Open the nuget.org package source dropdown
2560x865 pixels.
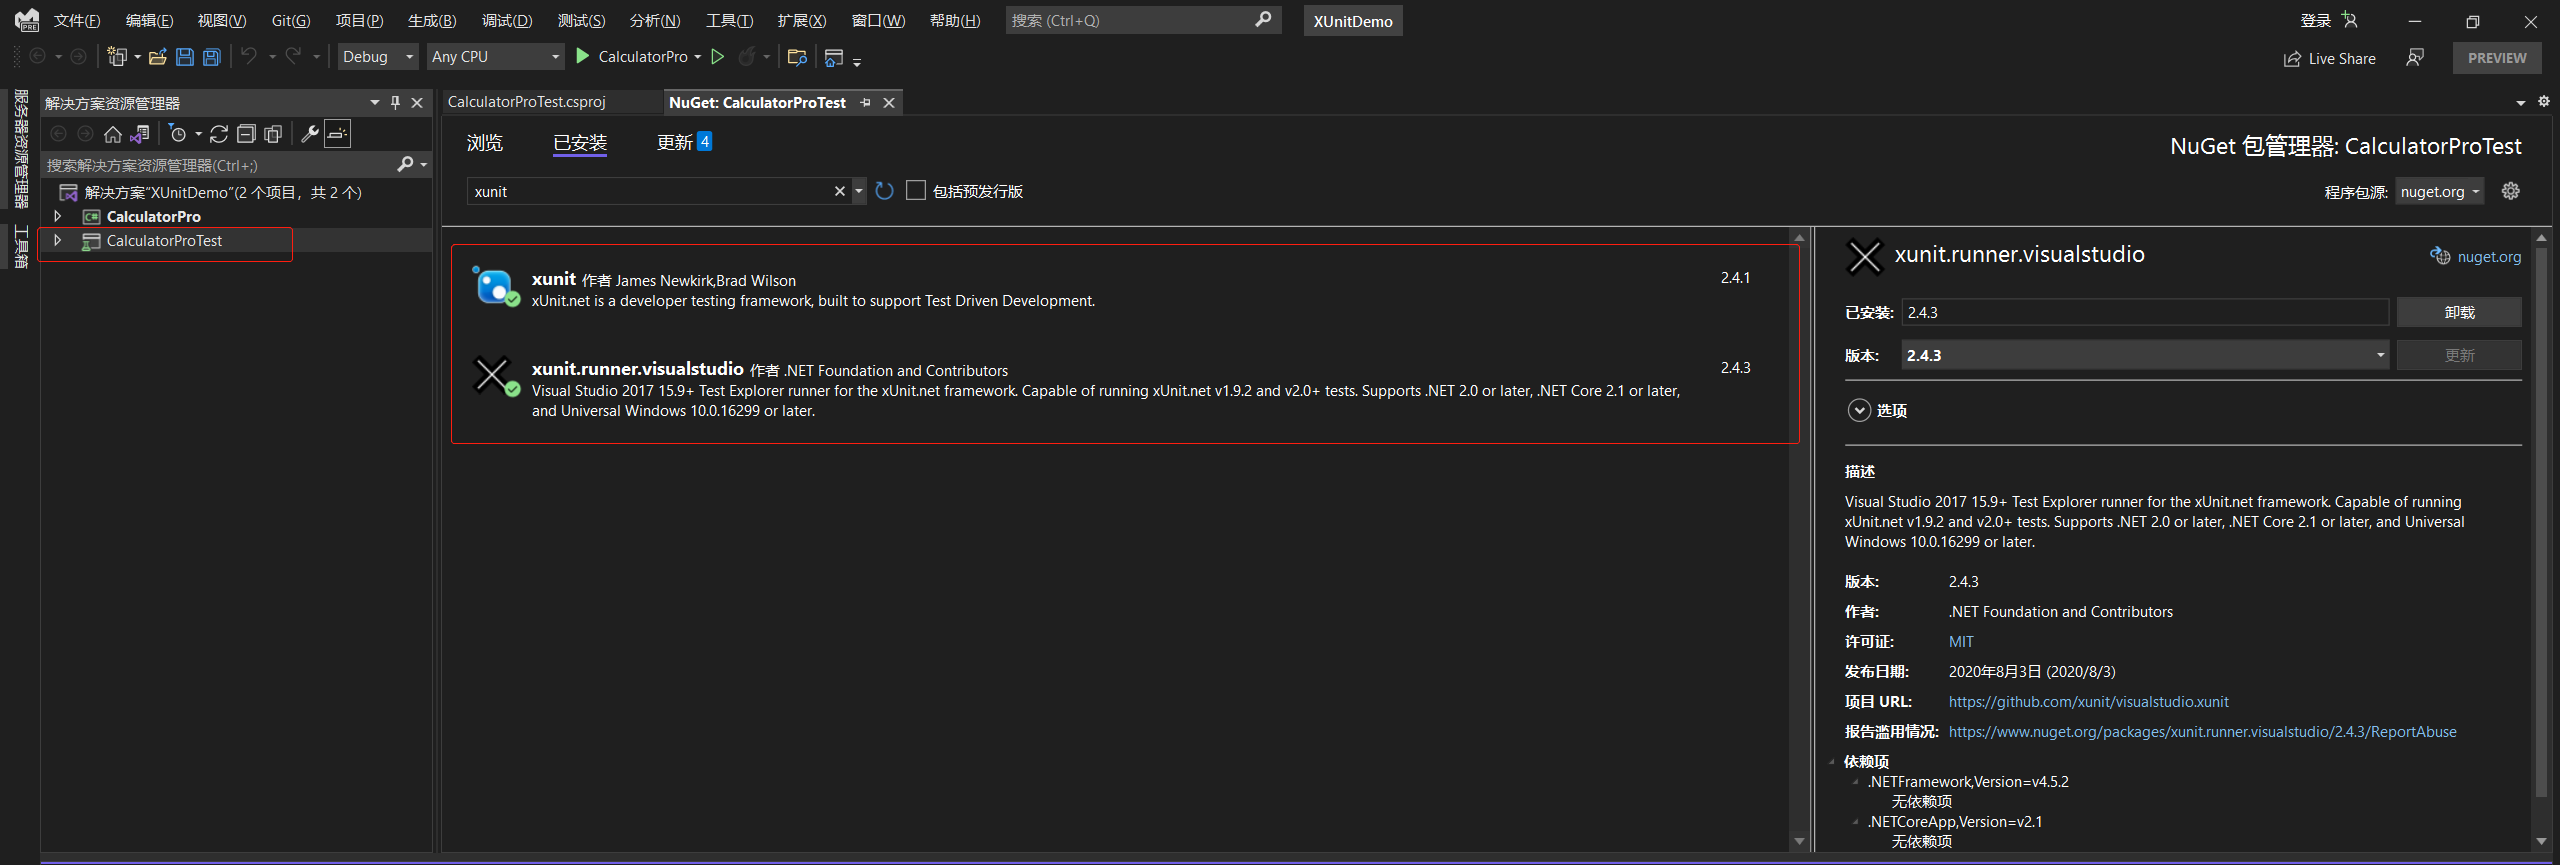click(x=2440, y=192)
